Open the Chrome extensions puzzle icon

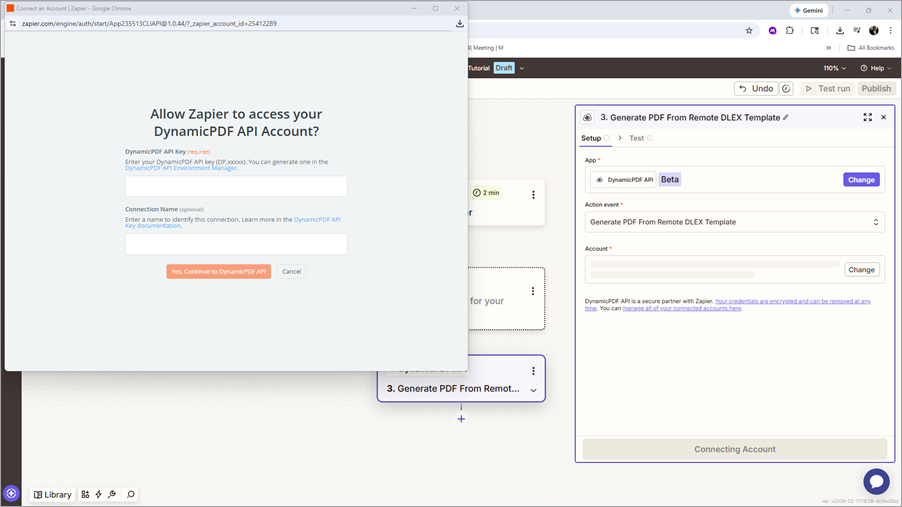(x=790, y=31)
